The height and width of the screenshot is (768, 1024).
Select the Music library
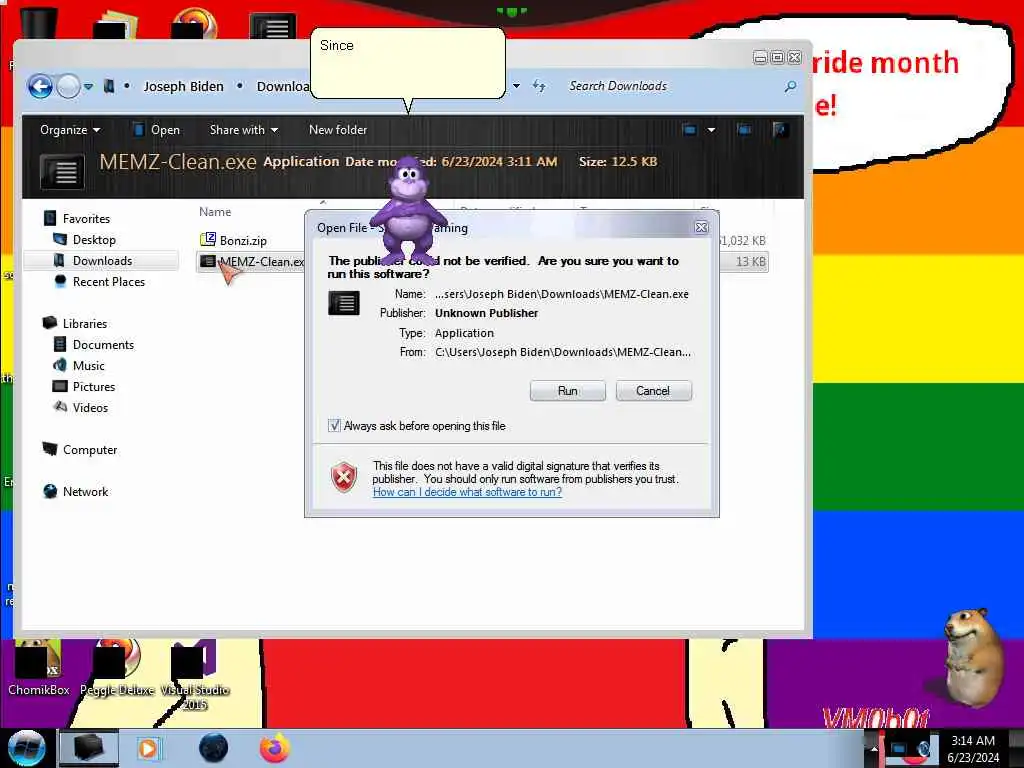[78, 365]
